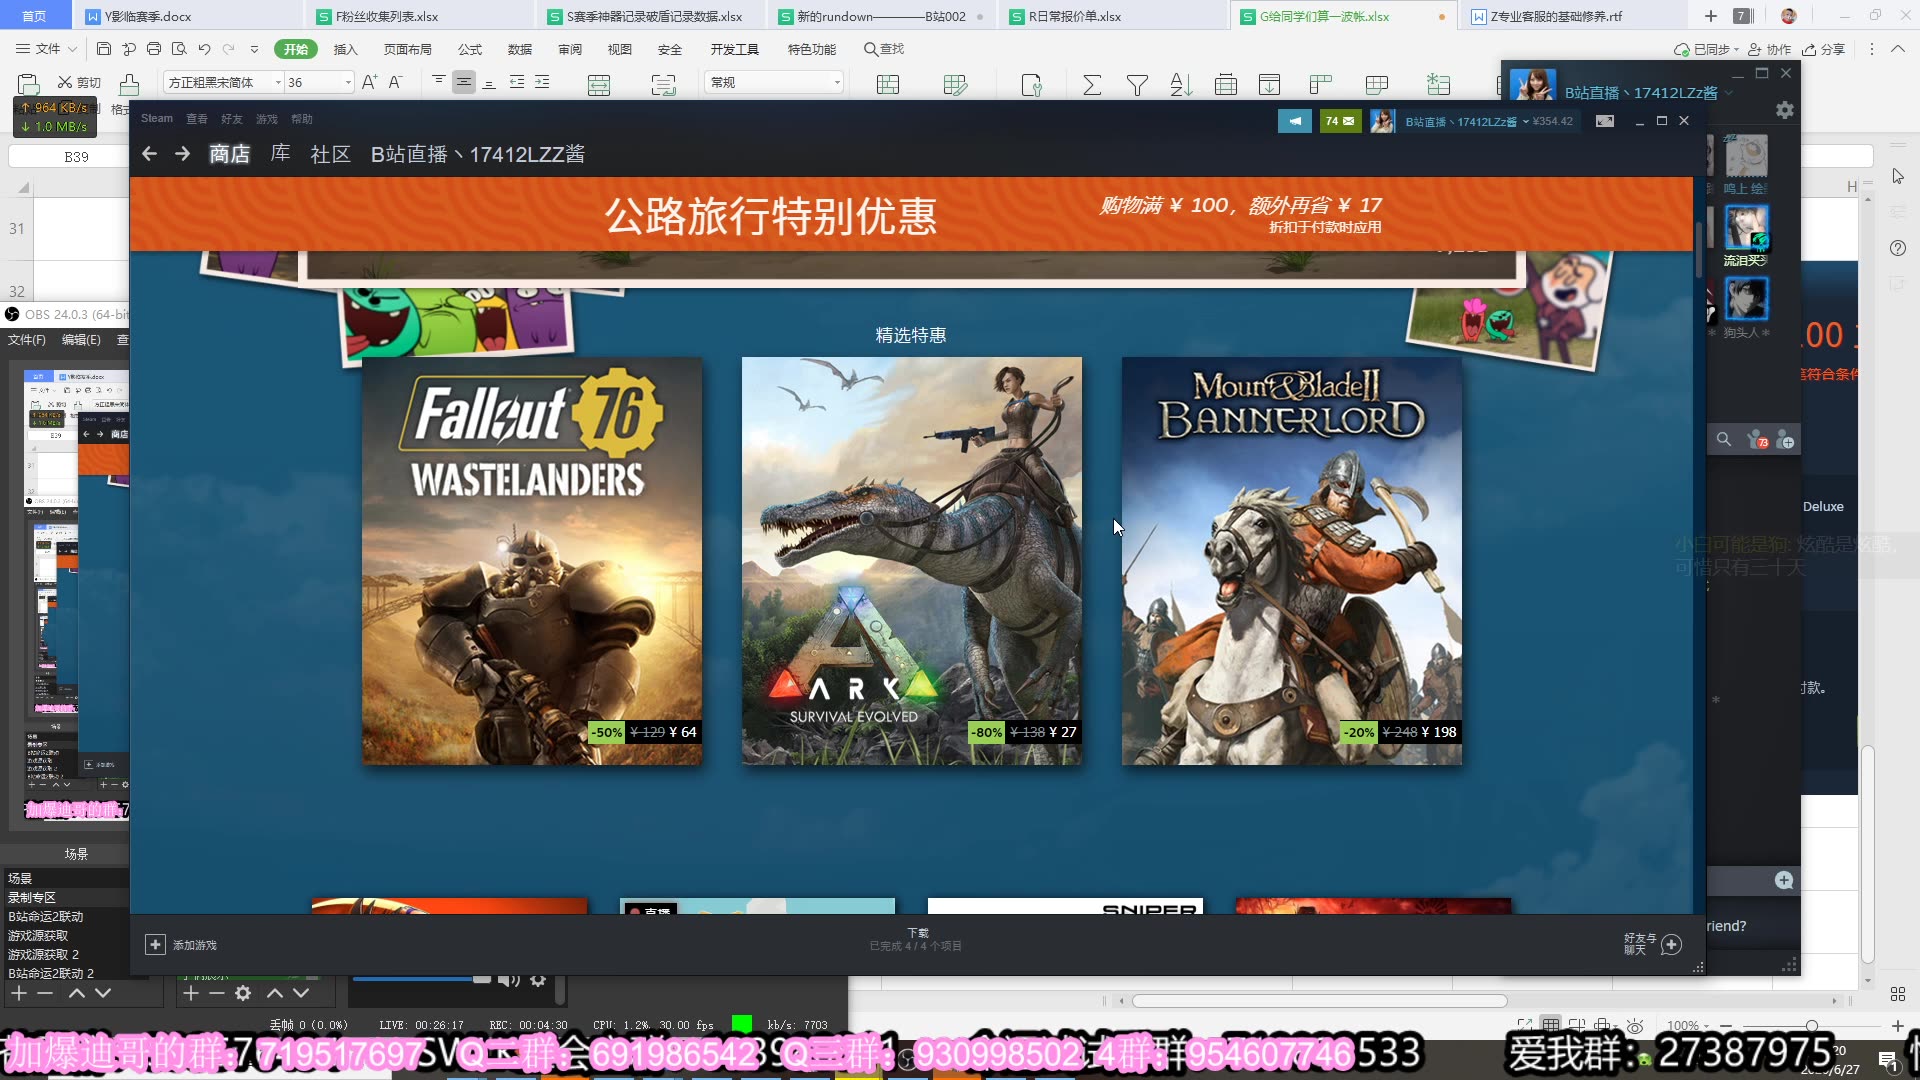This screenshot has height=1080, width=1920.
Task: Click the wrap text icon in WPS
Action: [x=663, y=85]
